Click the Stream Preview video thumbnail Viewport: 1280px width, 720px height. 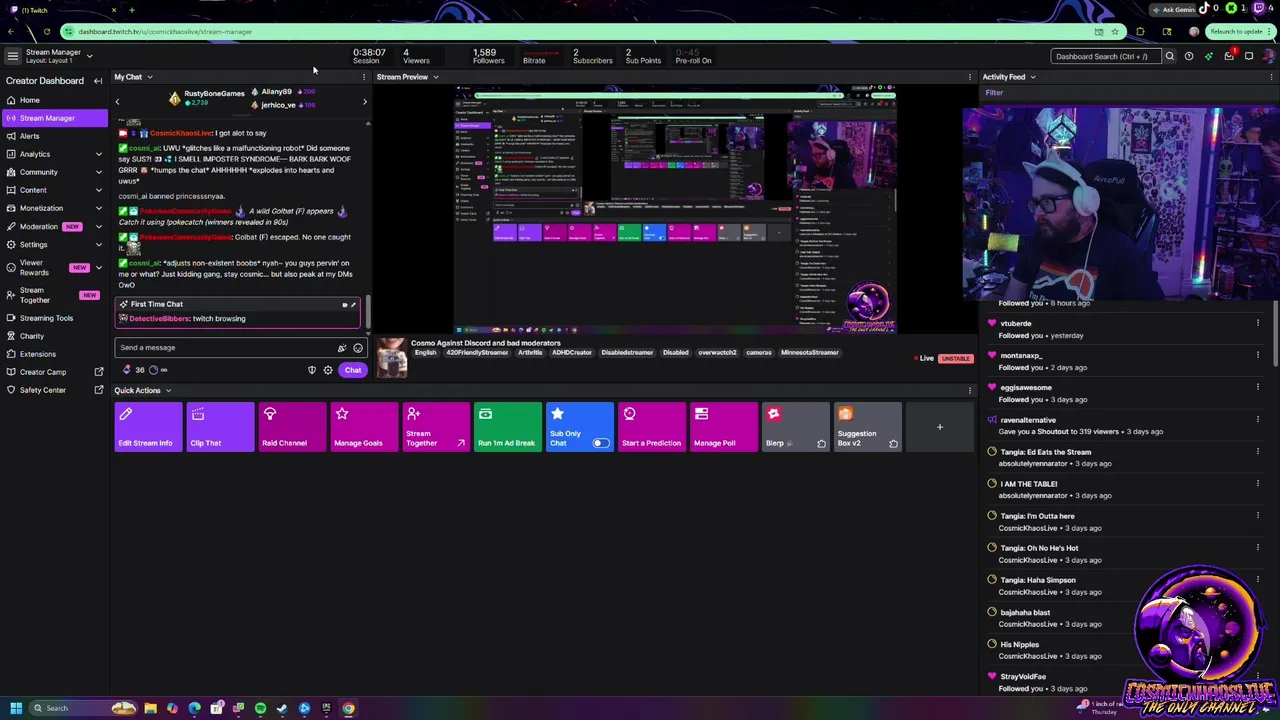point(675,209)
